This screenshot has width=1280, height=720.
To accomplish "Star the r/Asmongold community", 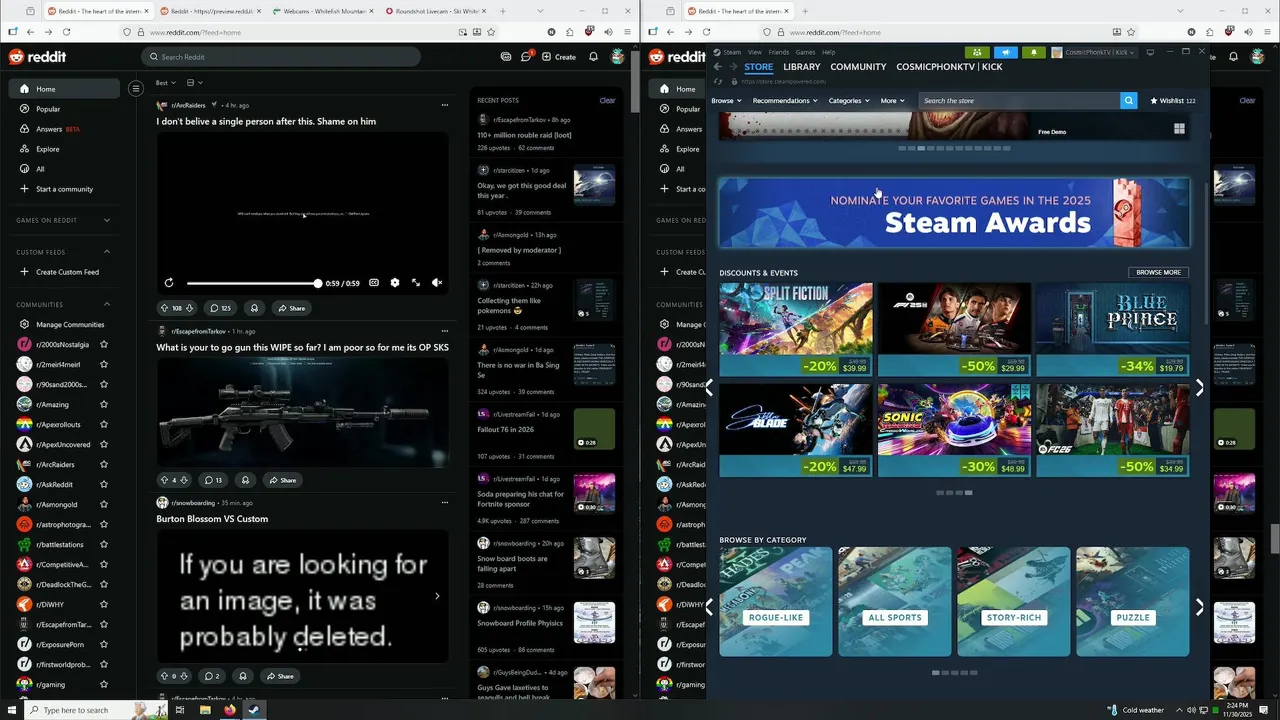I will (x=104, y=505).
